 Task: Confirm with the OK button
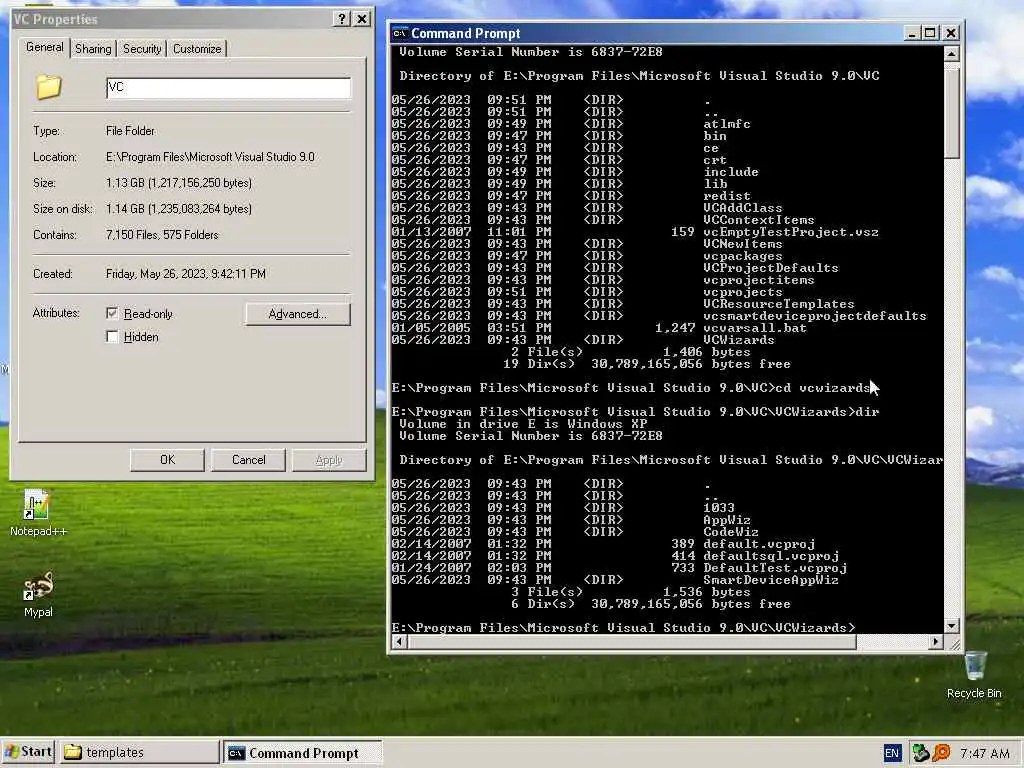click(x=167, y=460)
